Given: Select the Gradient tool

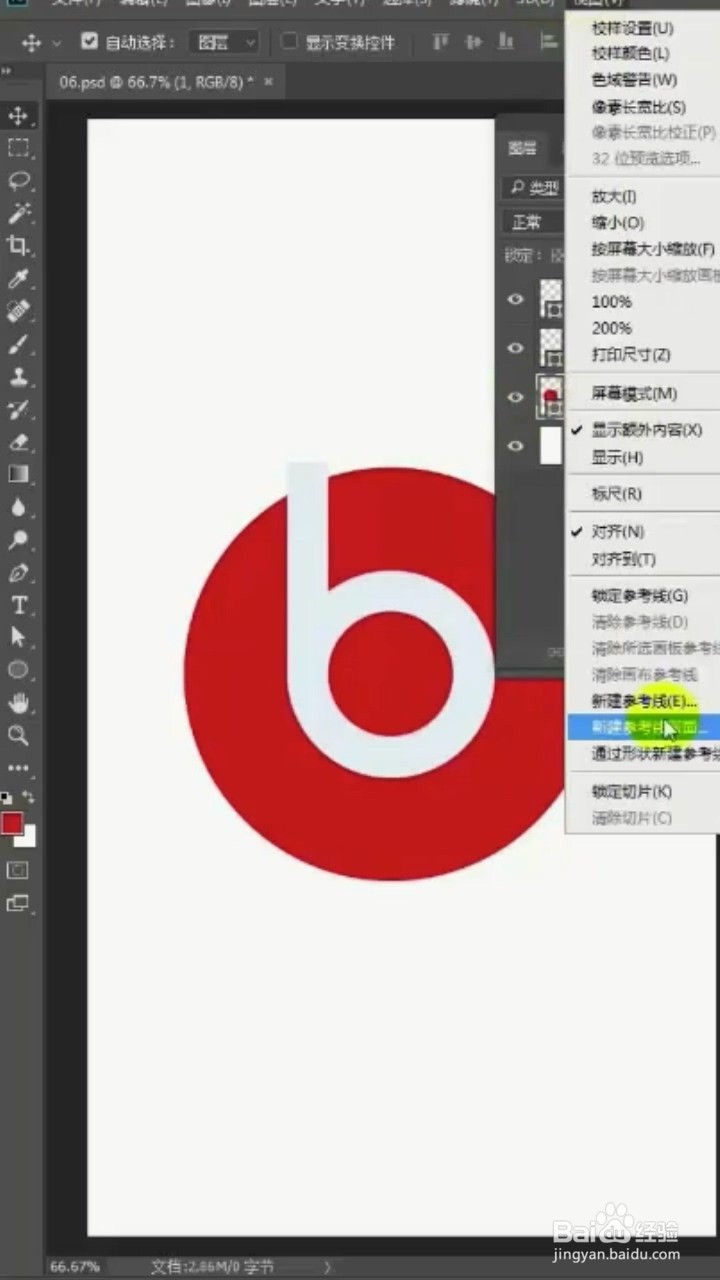Looking at the screenshot, I should click(18, 474).
